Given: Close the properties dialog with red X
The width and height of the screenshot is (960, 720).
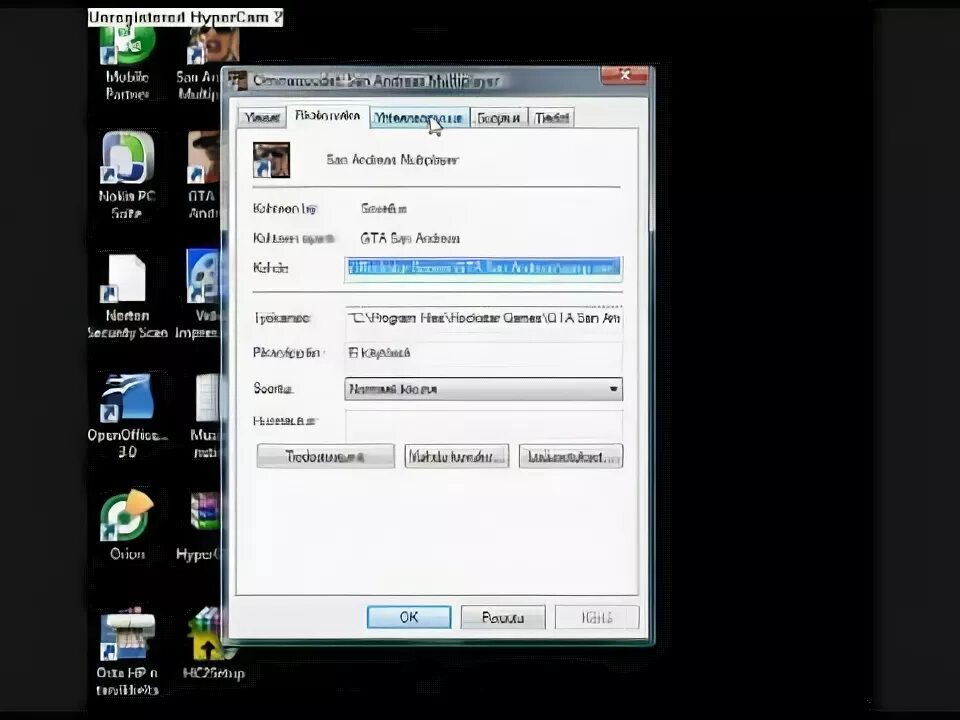Looking at the screenshot, I should tap(624, 75).
